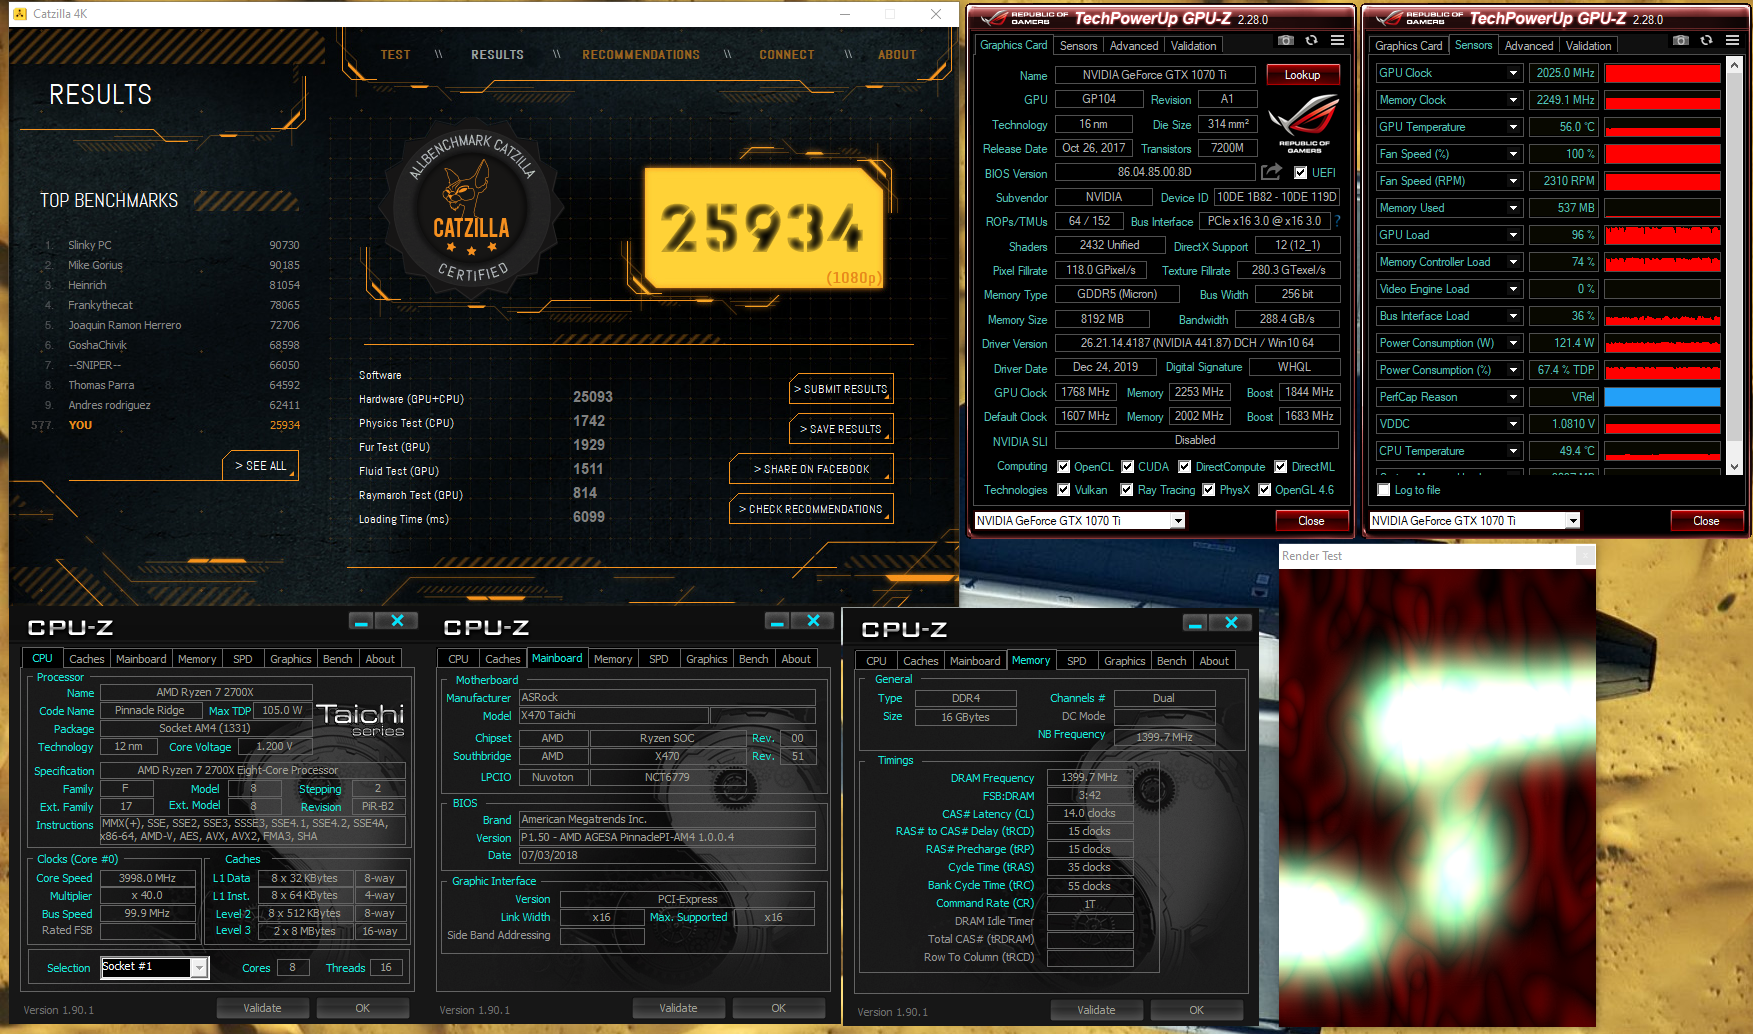Viewport: 1753px width, 1034px height.
Task: Click CHECK RECOMMENDATIONS button
Action: 811,509
